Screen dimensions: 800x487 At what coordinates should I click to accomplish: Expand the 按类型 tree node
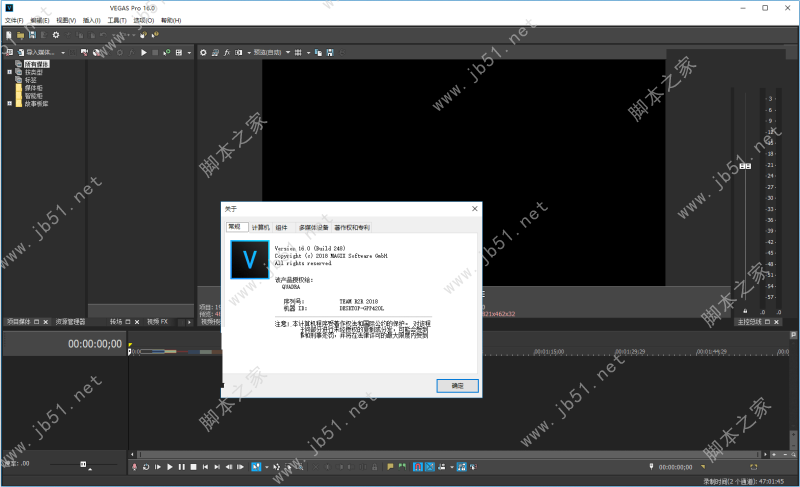coord(9,72)
